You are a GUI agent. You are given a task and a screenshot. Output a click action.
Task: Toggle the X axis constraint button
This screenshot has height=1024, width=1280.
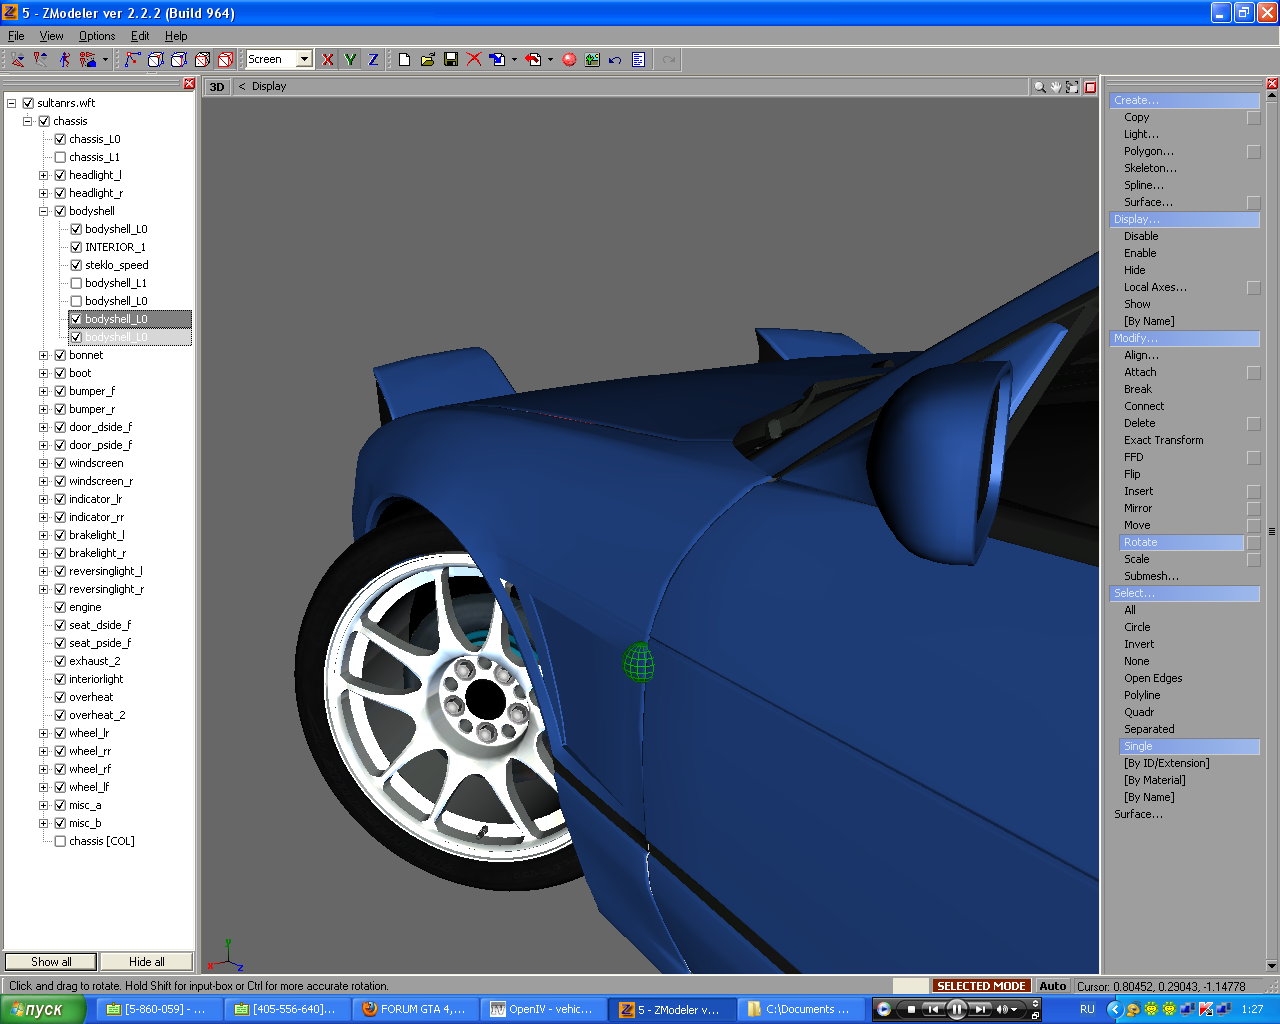click(x=327, y=60)
